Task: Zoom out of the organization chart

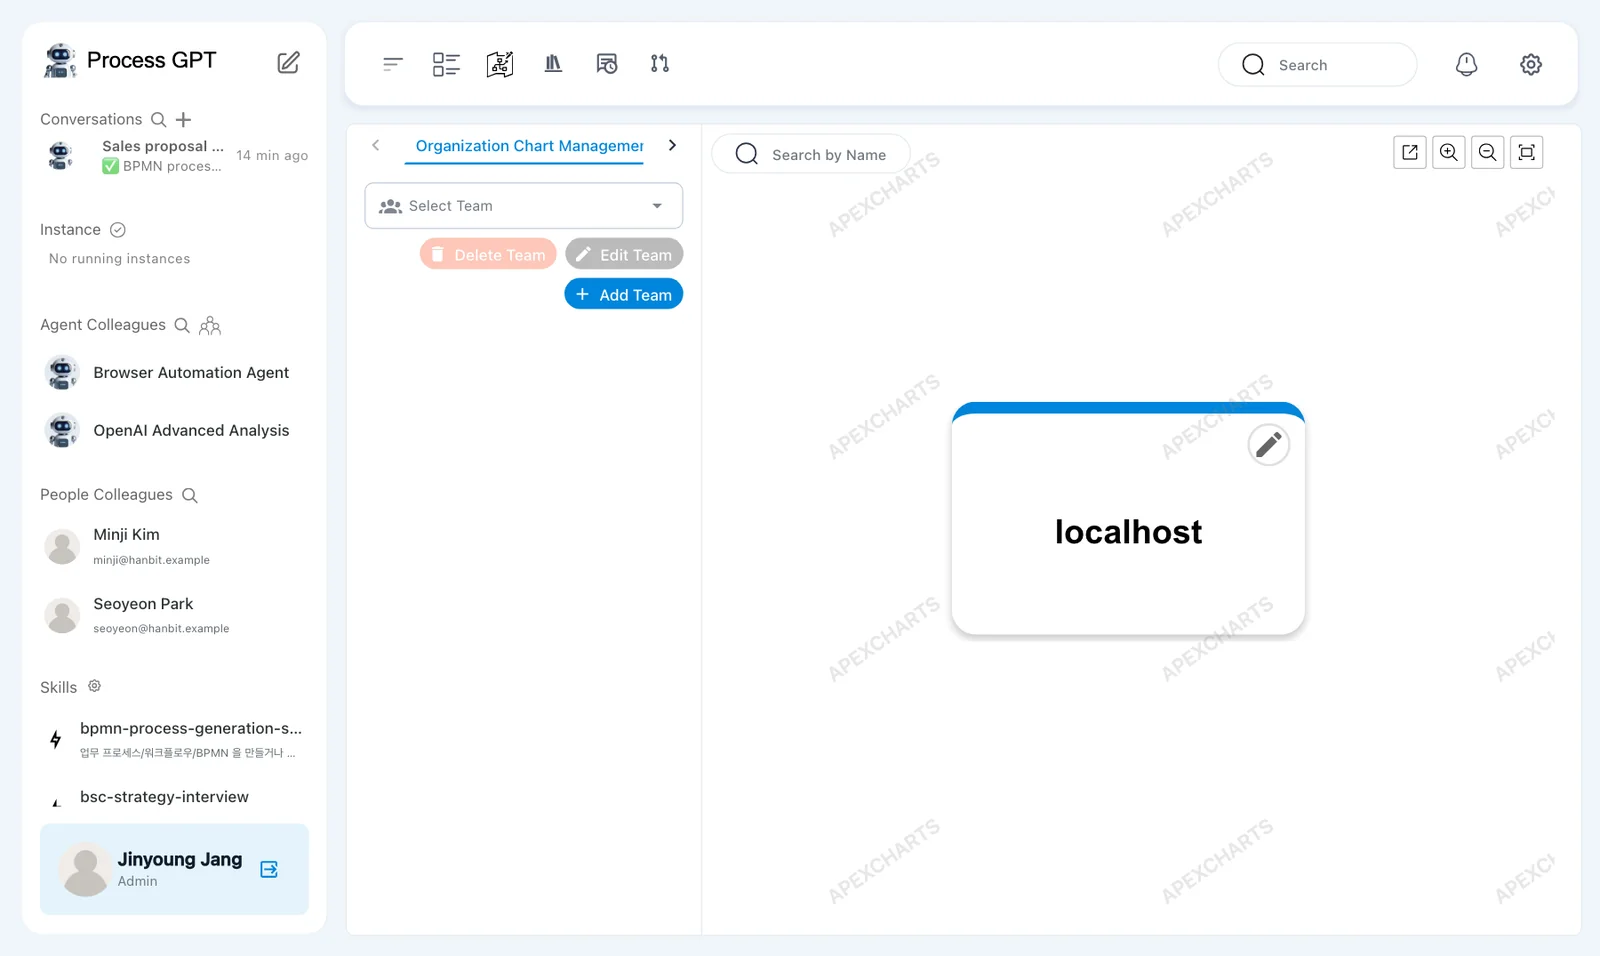Action: (1488, 152)
